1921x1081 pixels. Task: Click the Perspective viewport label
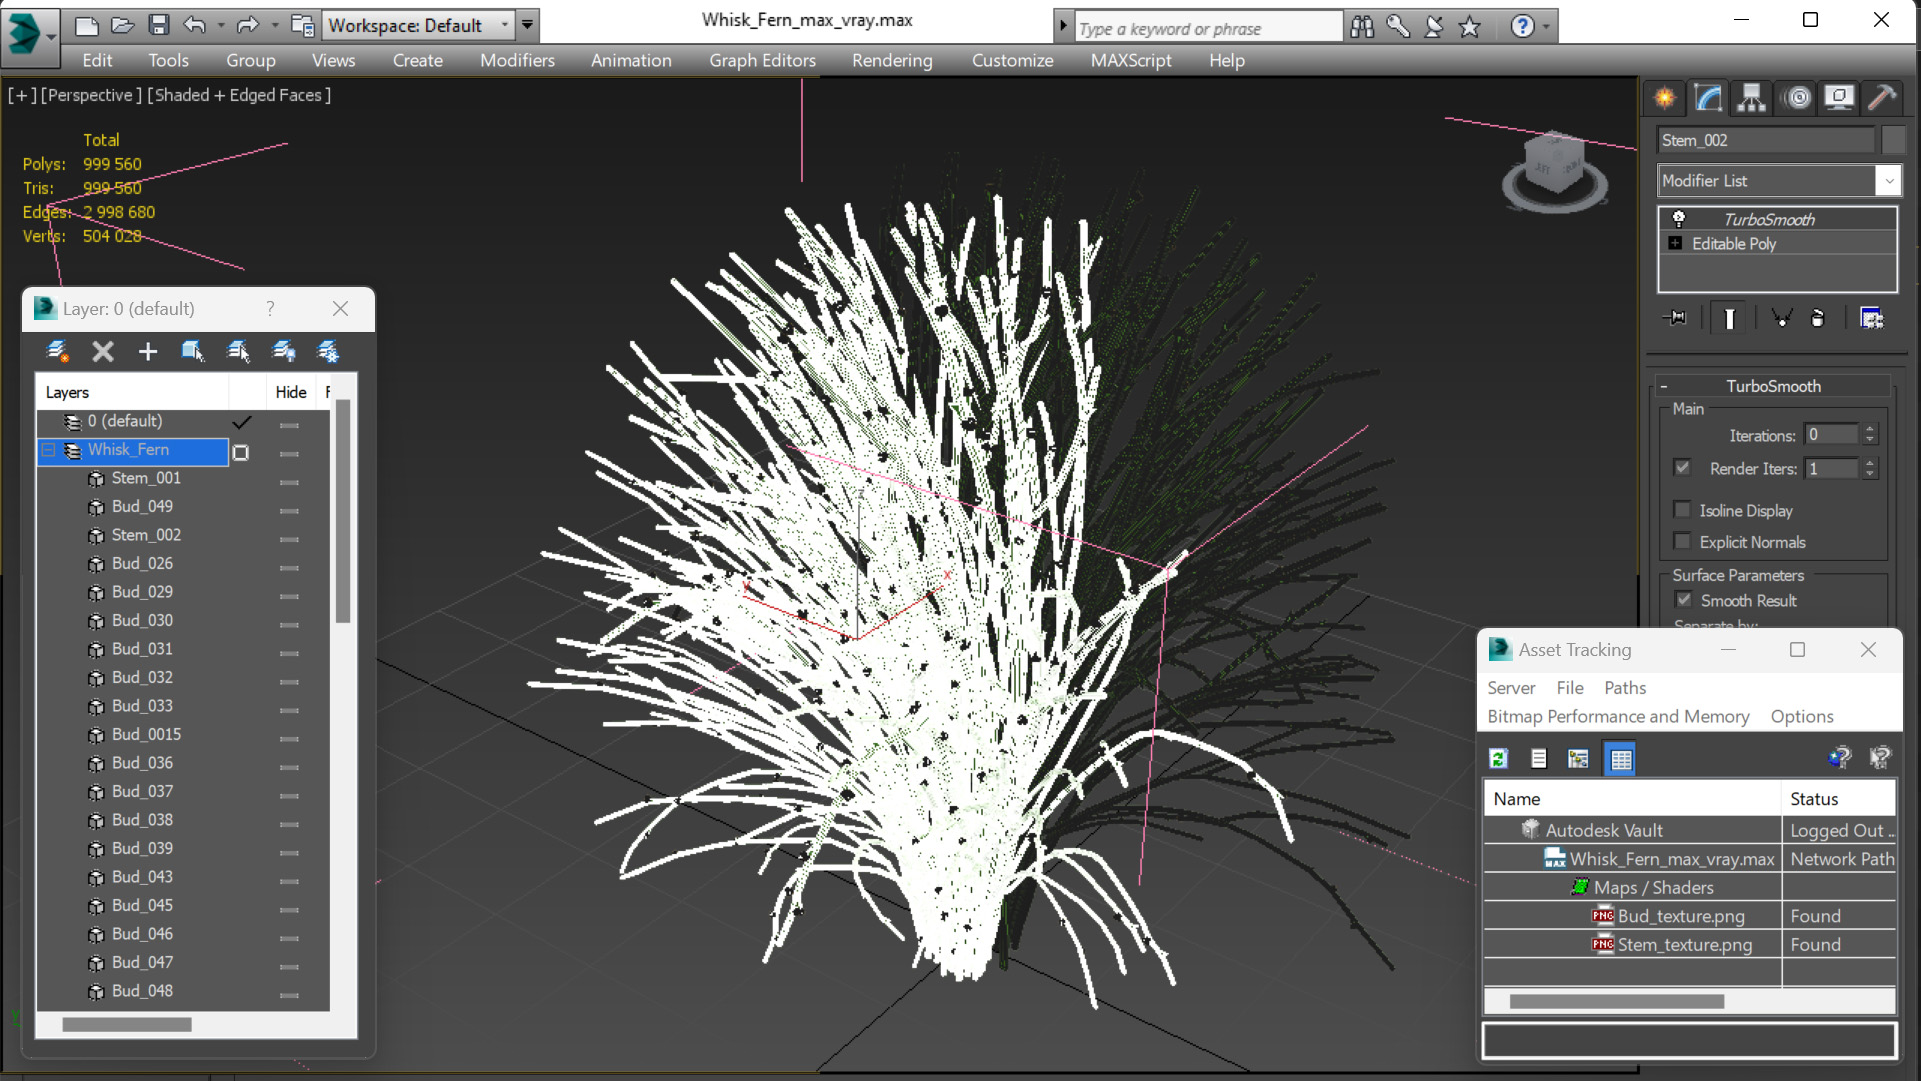[x=91, y=95]
